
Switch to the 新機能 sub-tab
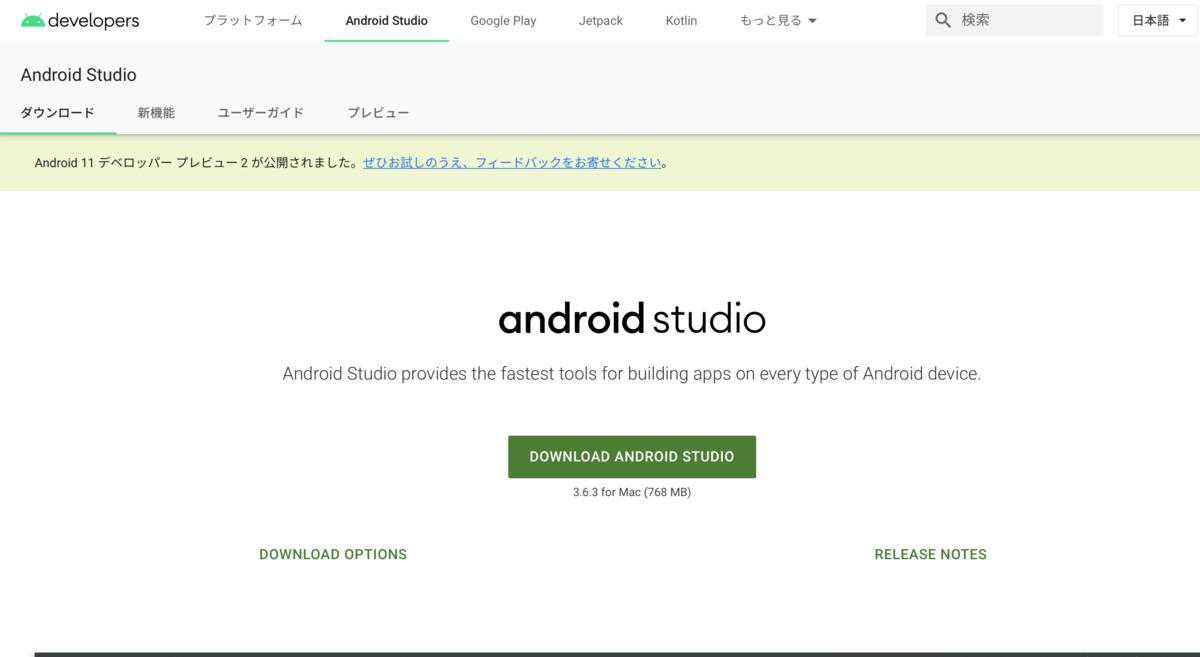(x=156, y=113)
